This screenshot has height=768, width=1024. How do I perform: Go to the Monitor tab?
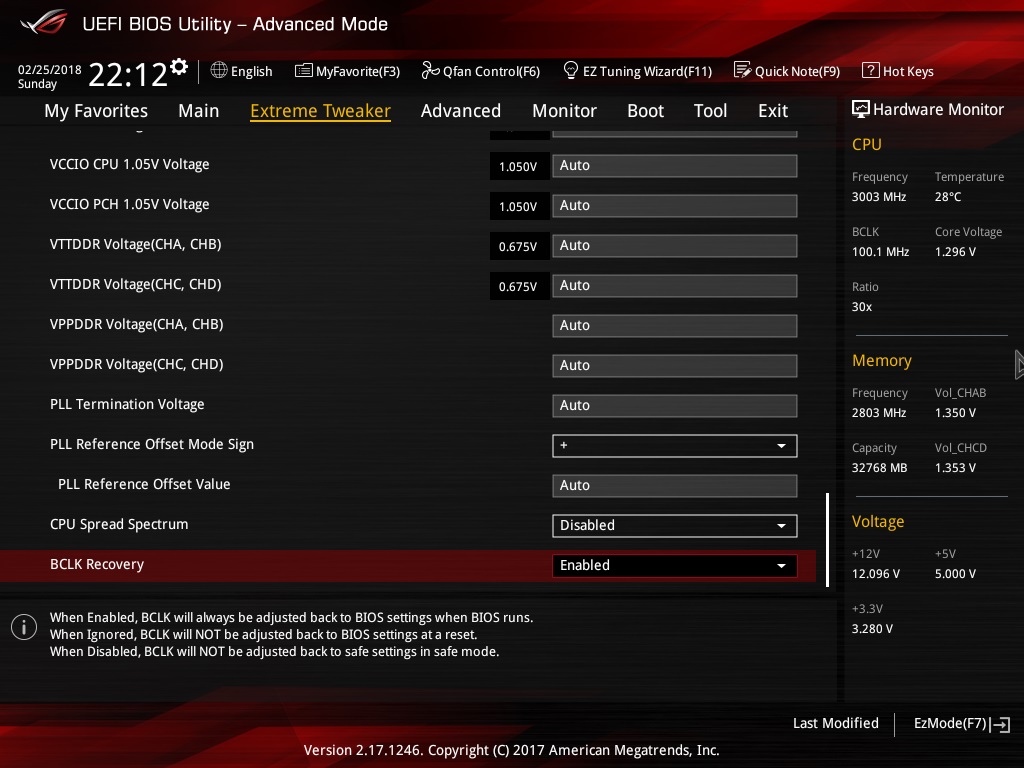tap(564, 111)
